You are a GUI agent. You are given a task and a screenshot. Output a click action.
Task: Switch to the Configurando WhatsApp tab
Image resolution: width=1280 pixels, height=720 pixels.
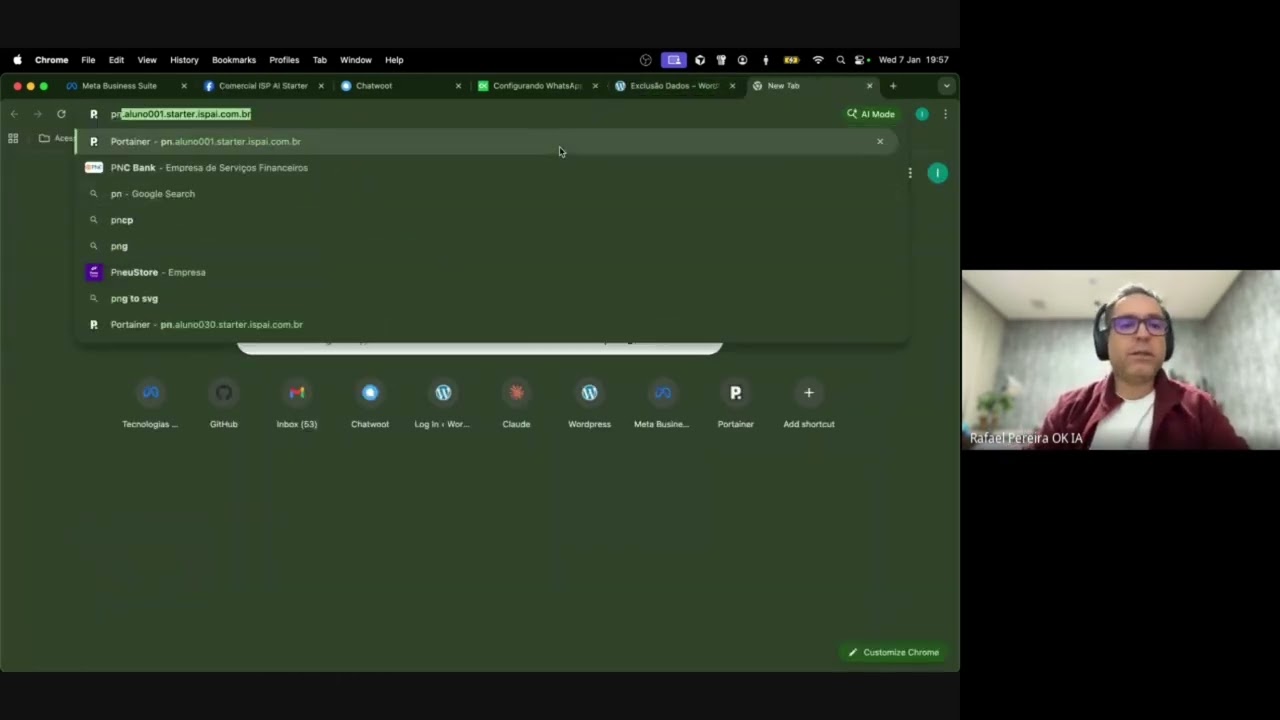[537, 86]
